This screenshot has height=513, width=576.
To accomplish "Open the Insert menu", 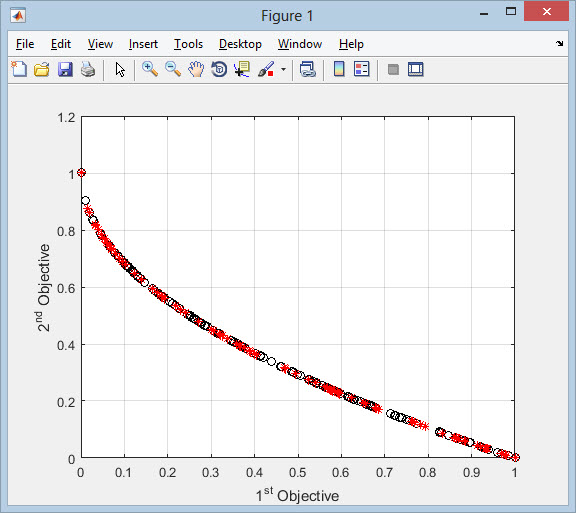I will [143, 44].
